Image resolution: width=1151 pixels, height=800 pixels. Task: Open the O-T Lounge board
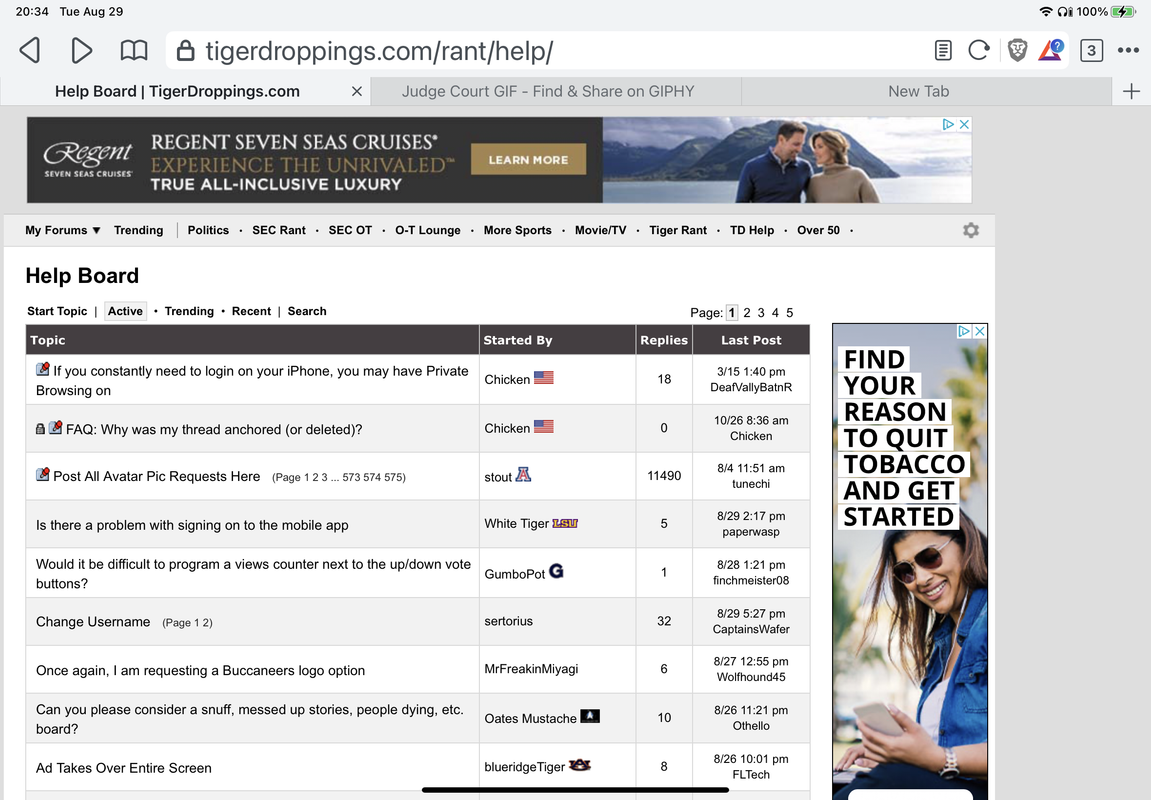[427, 230]
